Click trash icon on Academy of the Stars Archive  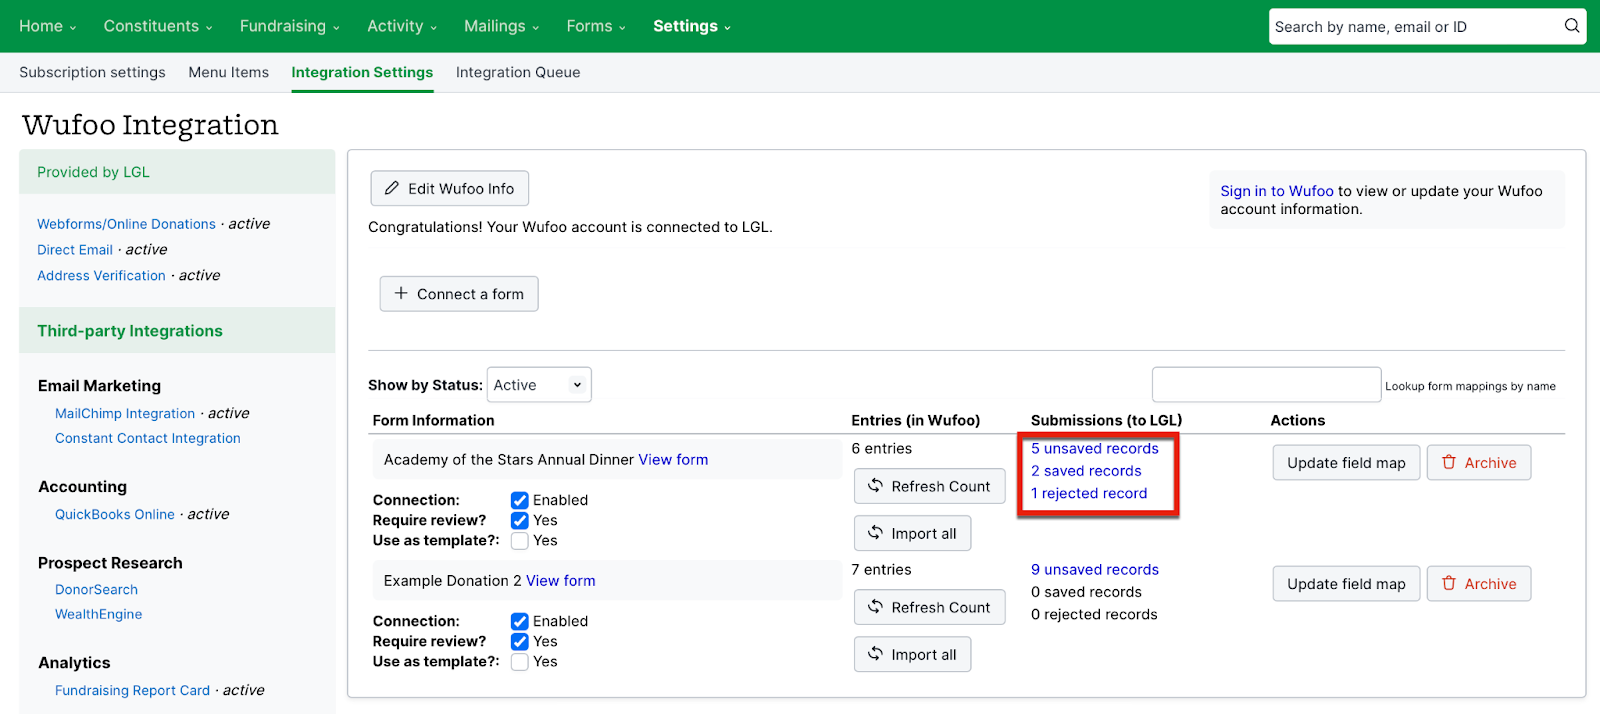1449,461
